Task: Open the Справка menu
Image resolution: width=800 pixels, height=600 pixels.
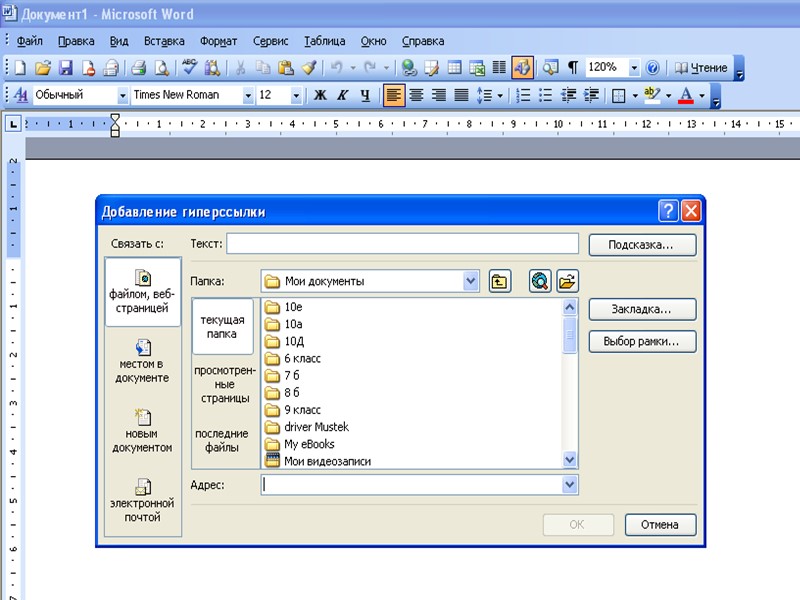Action: (423, 41)
